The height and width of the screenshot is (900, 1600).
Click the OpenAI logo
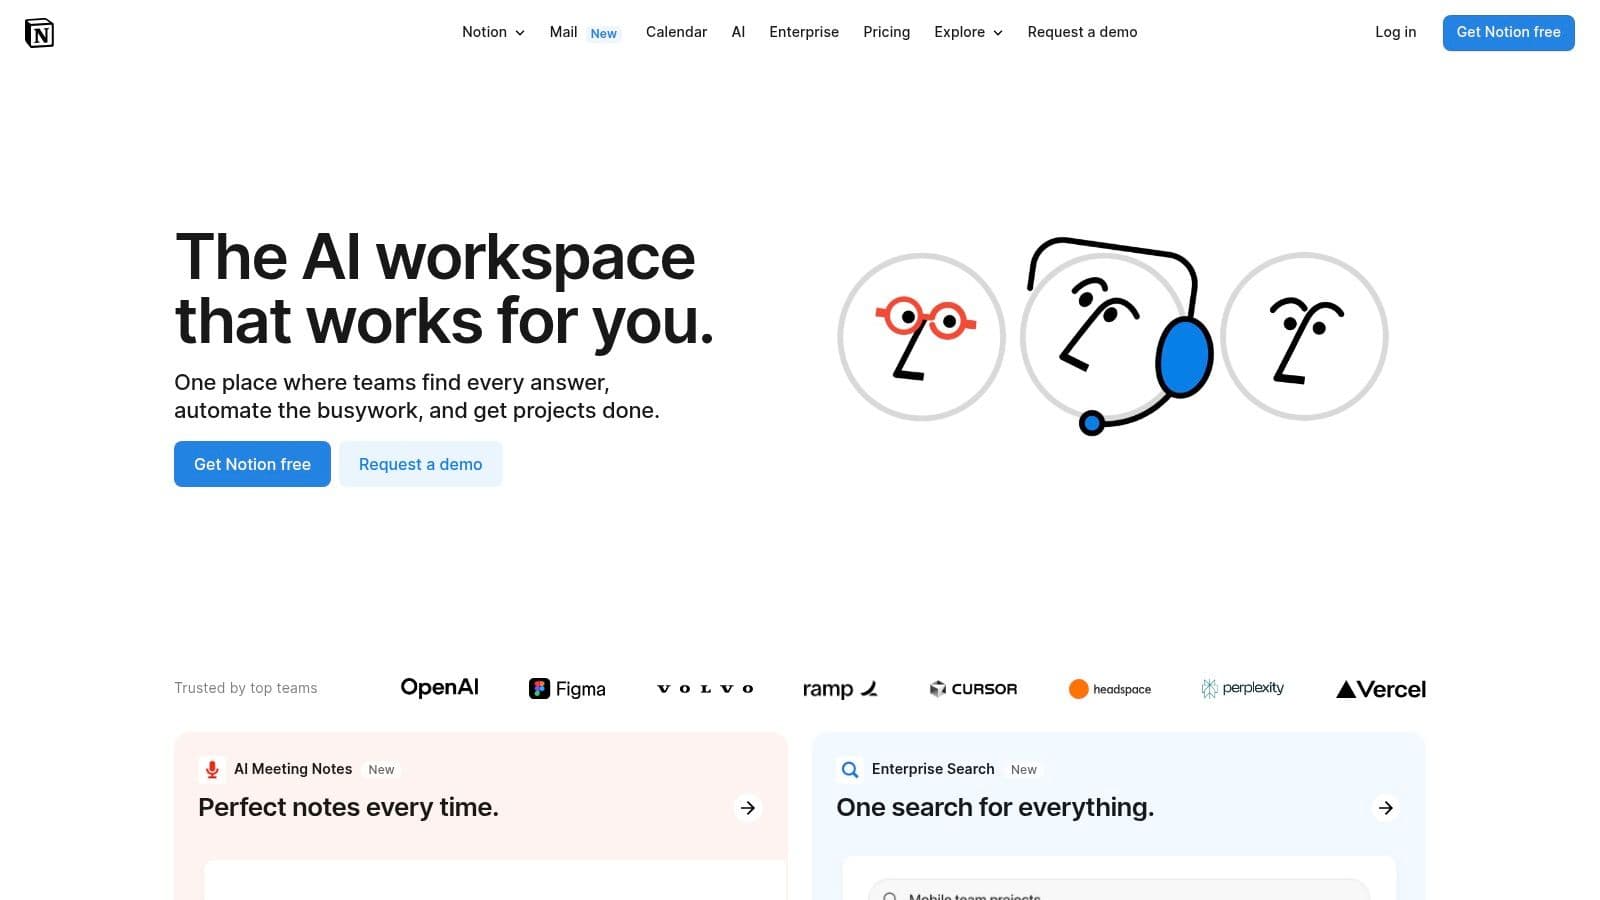(439, 688)
